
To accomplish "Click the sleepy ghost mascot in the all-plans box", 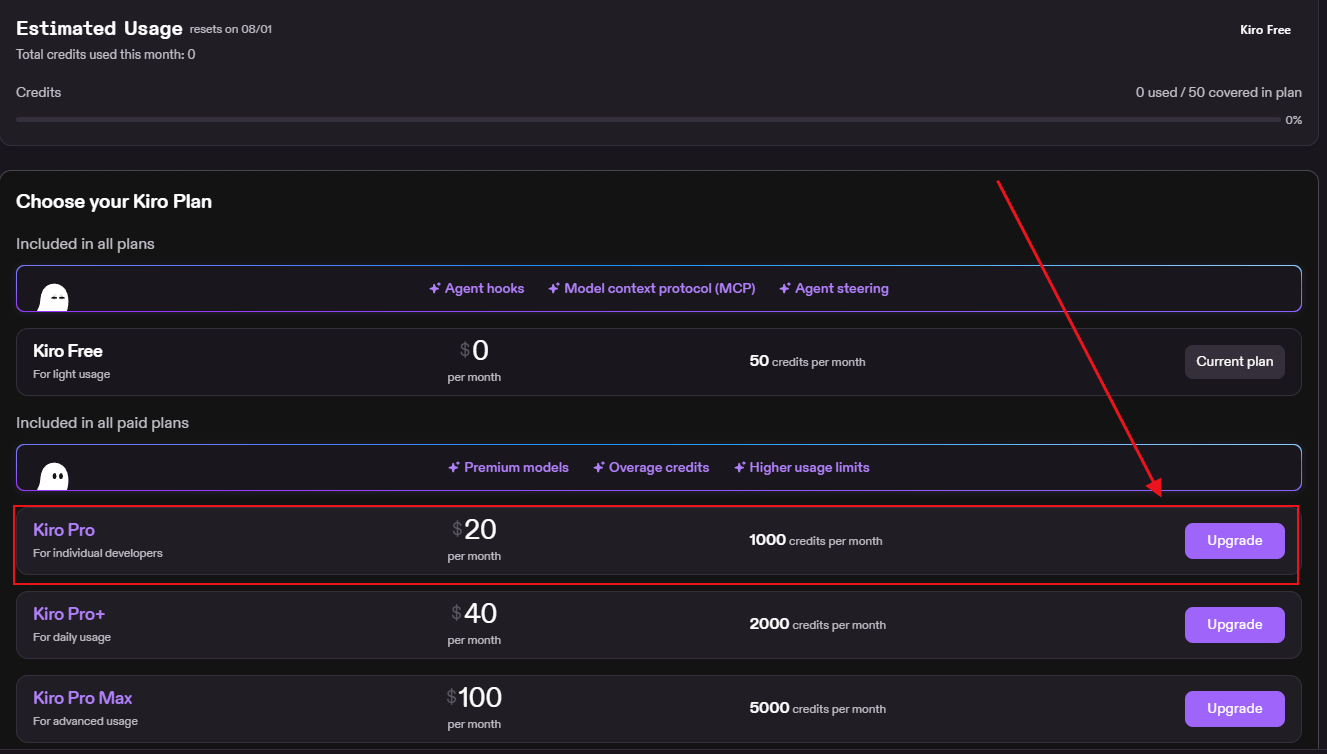I will tap(53, 297).
